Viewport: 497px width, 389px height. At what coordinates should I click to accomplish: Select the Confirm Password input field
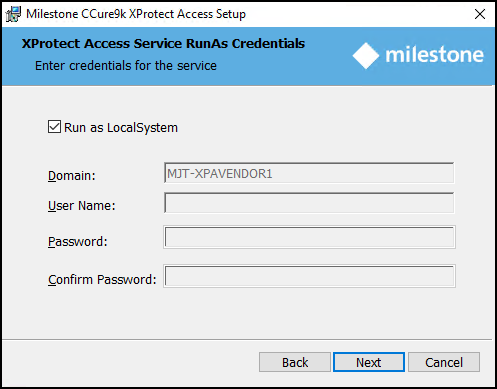pos(309,276)
